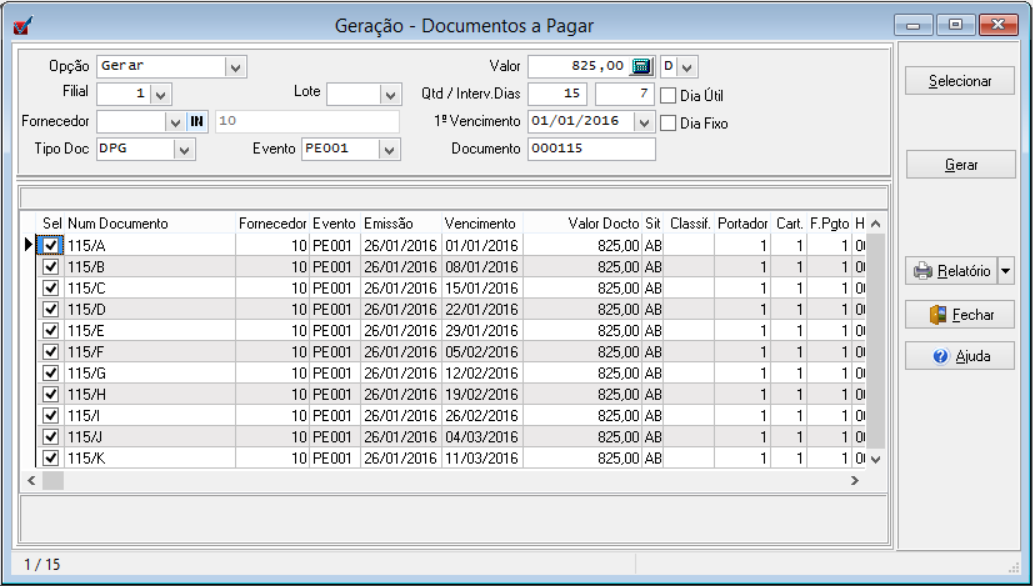The height and width of the screenshot is (586, 1033).
Task: Click the grid's vertical scroll down arrow
Action: click(x=875, y=459)
